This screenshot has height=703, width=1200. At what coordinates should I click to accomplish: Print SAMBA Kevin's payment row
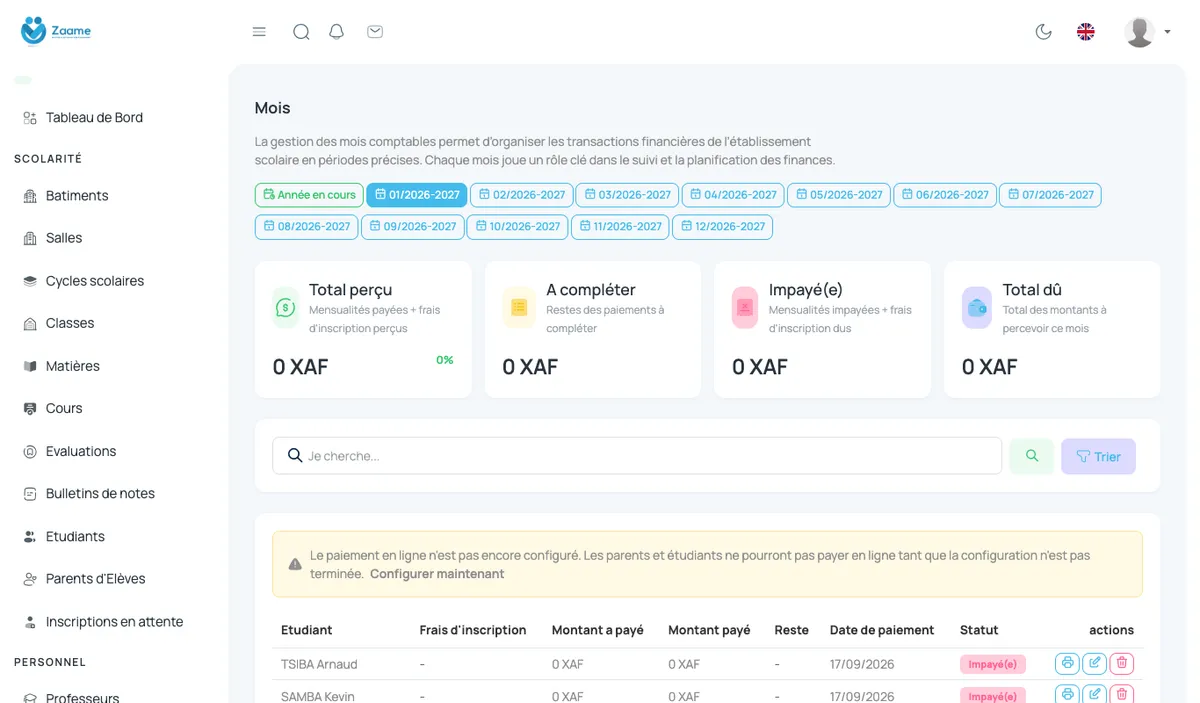(x=1067, y=694)
